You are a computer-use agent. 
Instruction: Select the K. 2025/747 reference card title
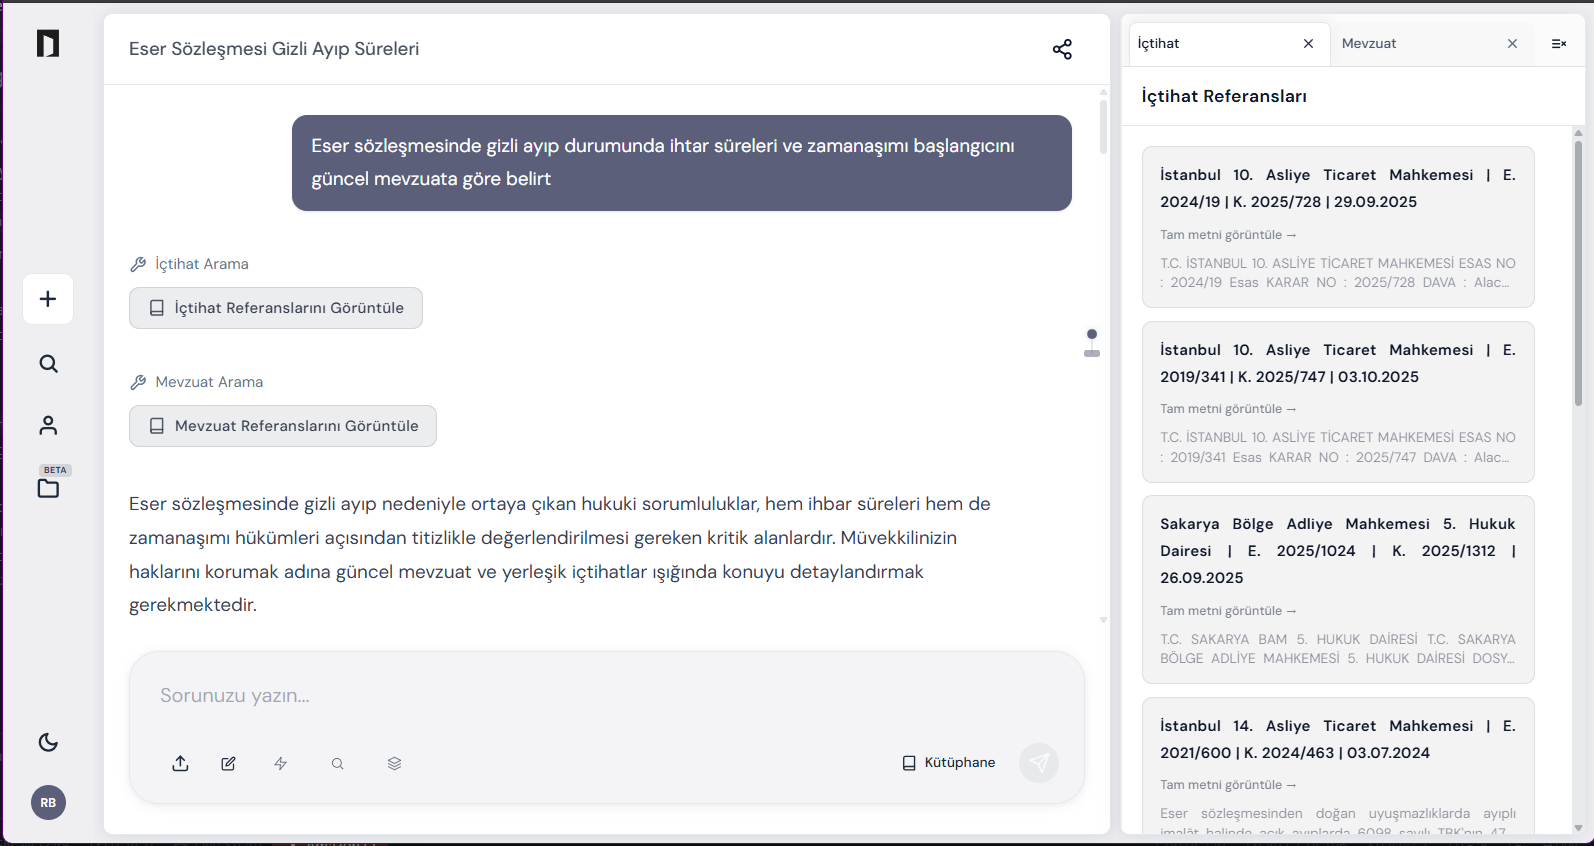(1338, 363)
